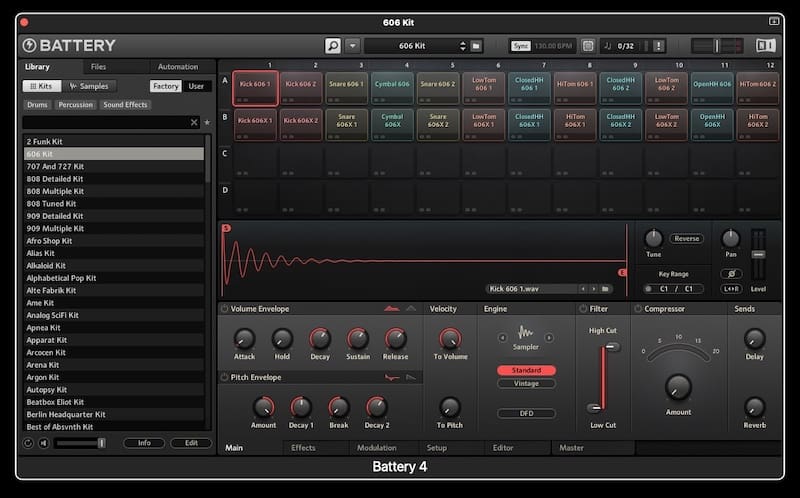Switch to the Files tab
Screen dimensions: 800x498
(x=98, y=67)
